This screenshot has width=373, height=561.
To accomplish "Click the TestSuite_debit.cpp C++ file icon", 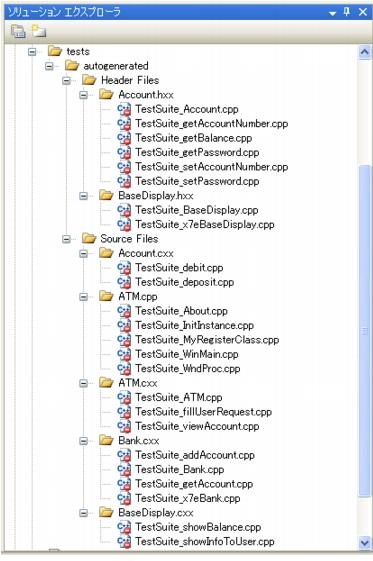I will tap(124, 268).
